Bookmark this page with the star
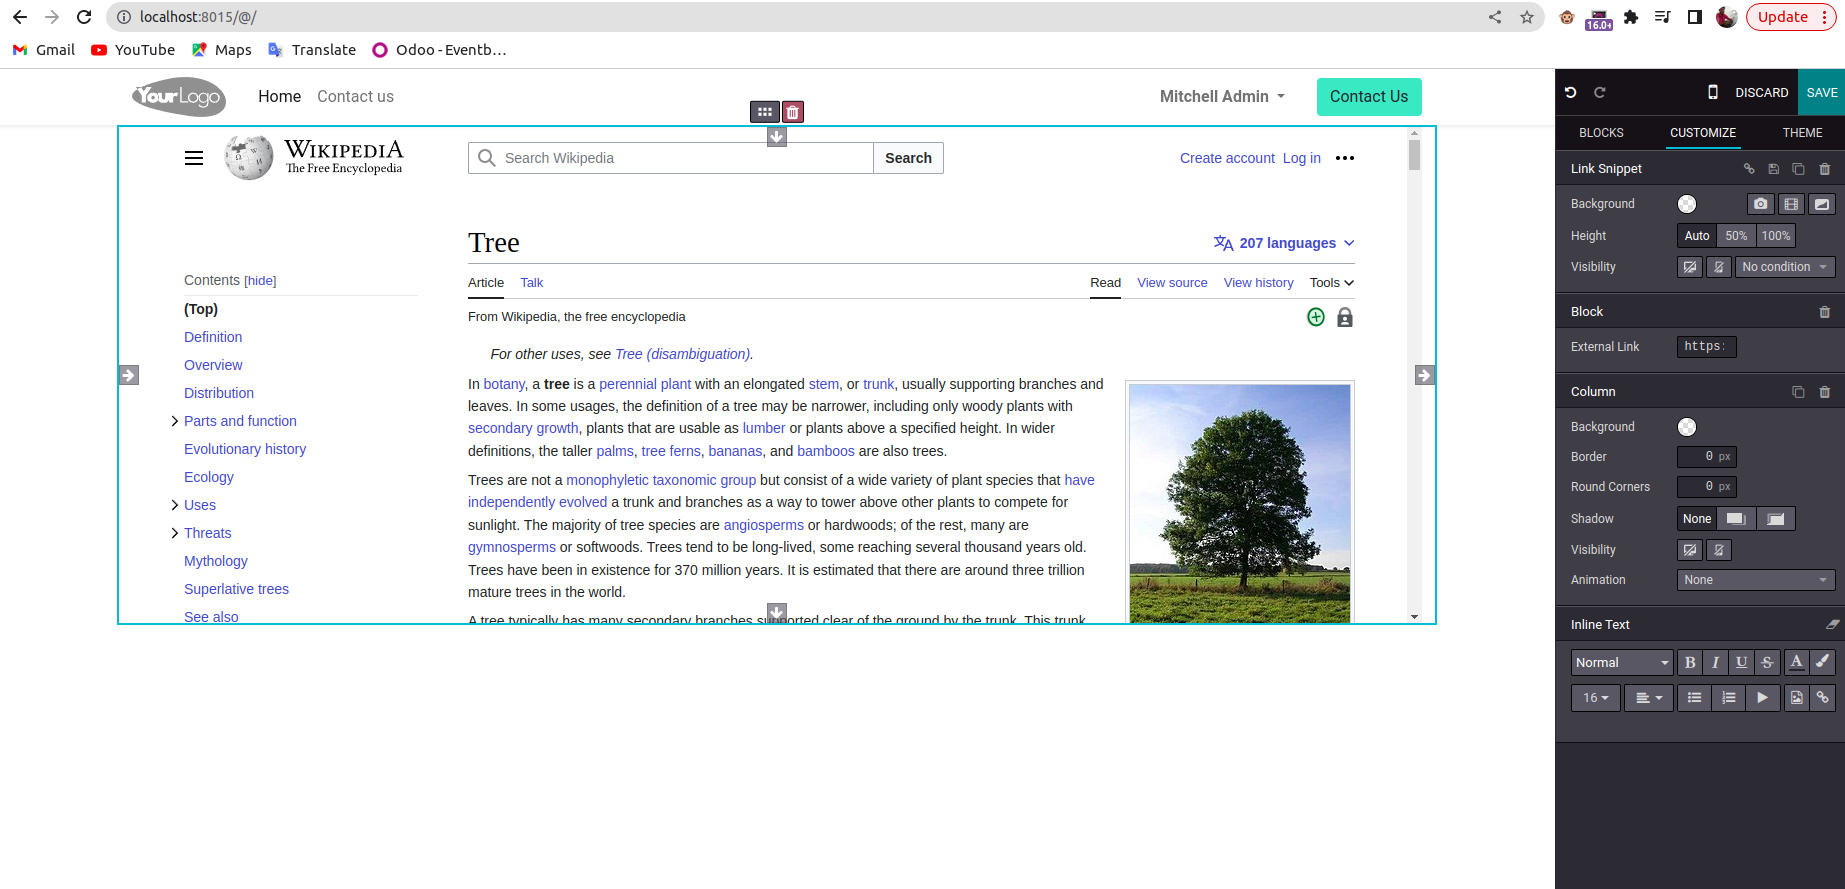Image resolution: width=1845 pixels, height=889 pixels. pos(1527,17)
